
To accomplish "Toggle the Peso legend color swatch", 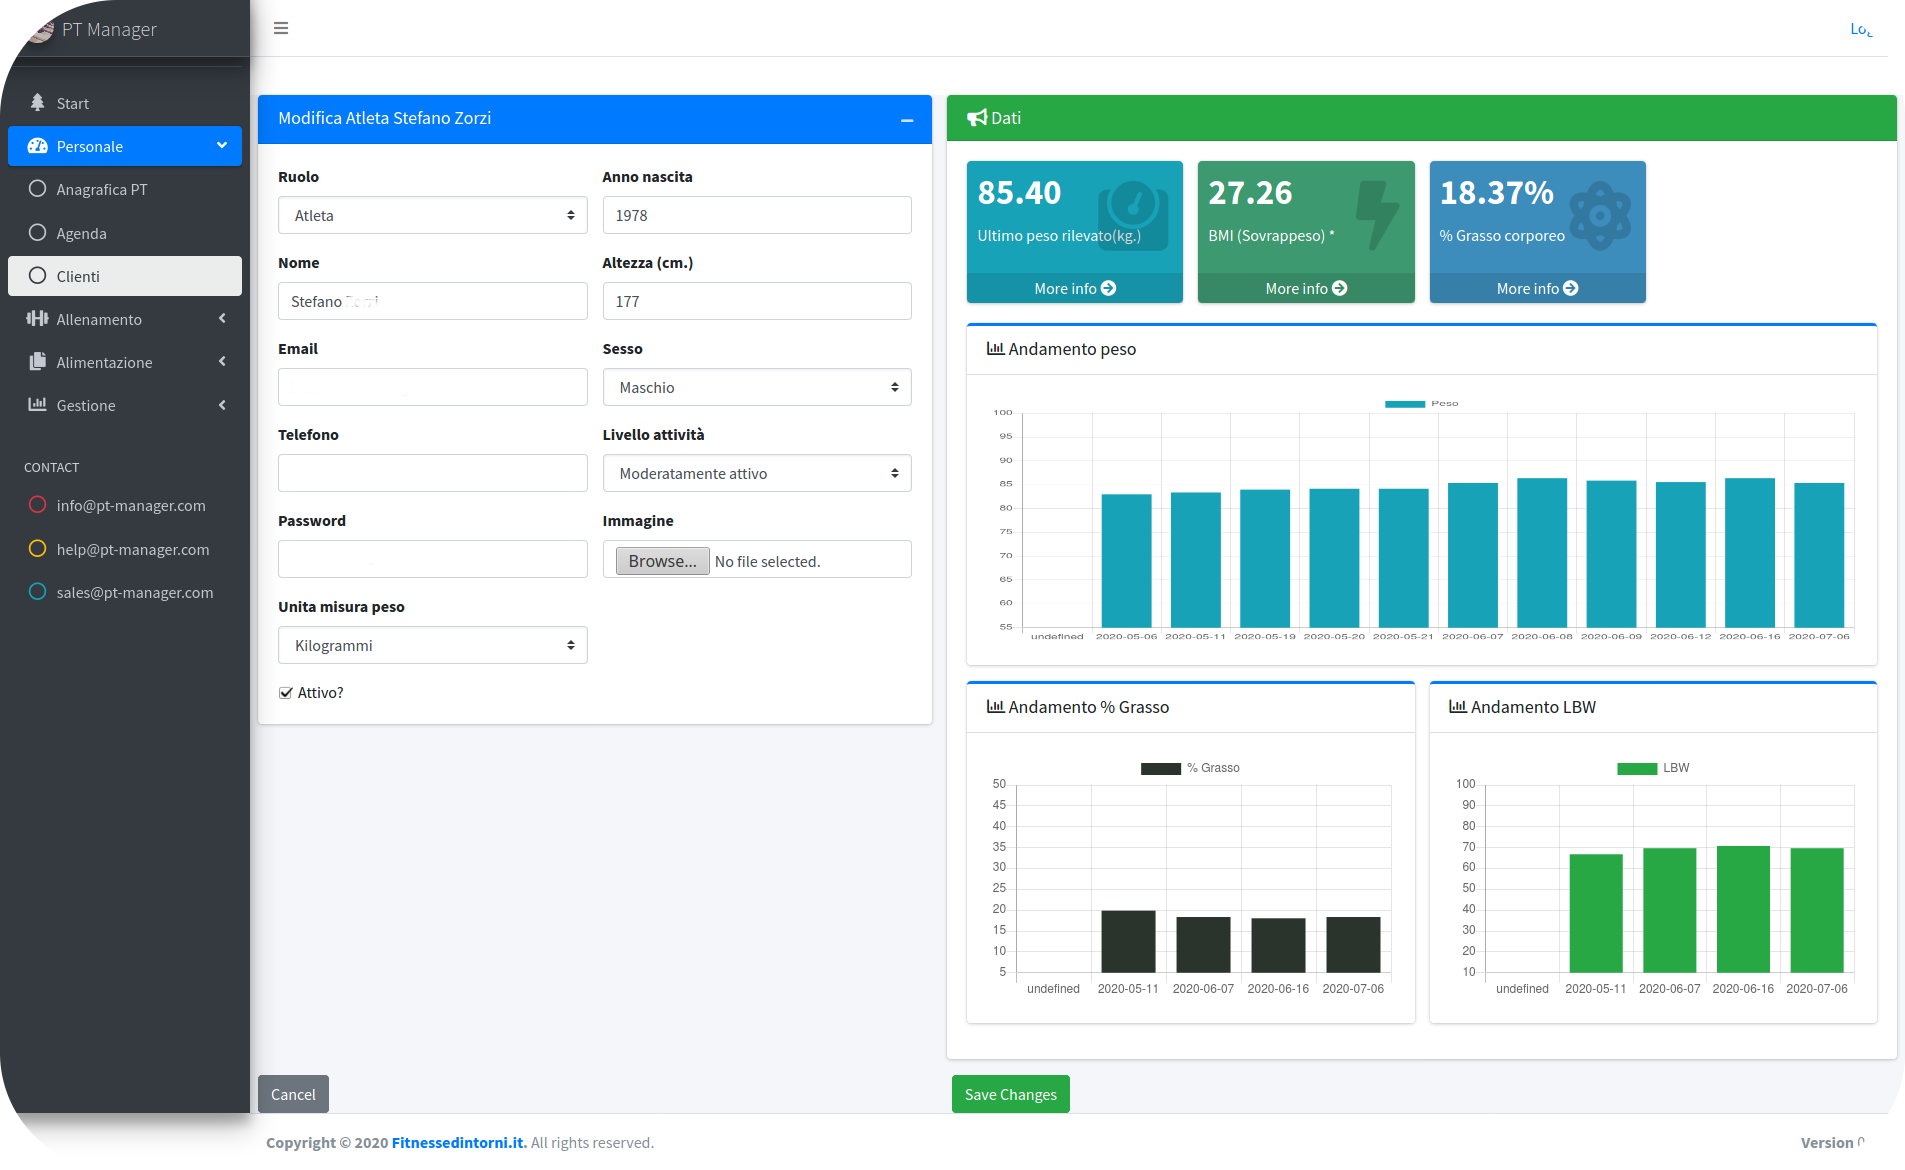I will coord(1404,404).
